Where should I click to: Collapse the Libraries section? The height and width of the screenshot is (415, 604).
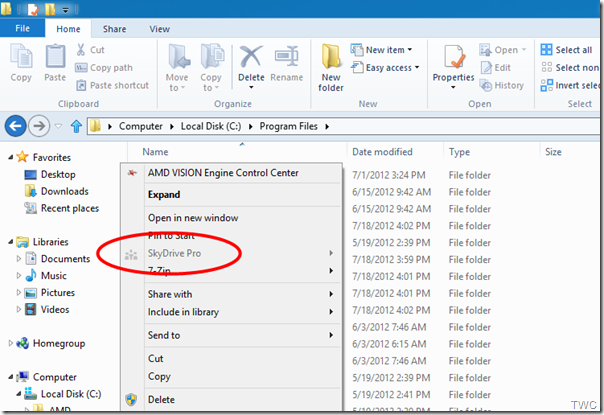(x=11, y=242)
